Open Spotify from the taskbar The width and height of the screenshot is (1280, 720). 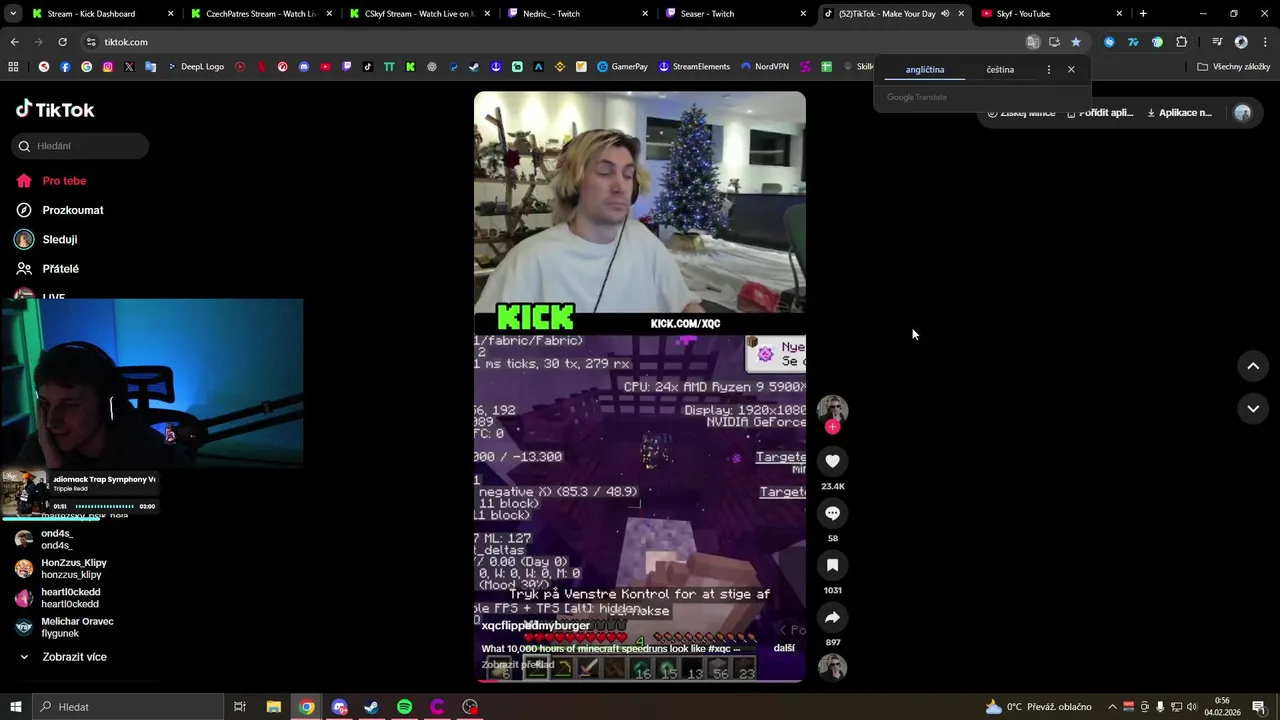click(404, 707)
